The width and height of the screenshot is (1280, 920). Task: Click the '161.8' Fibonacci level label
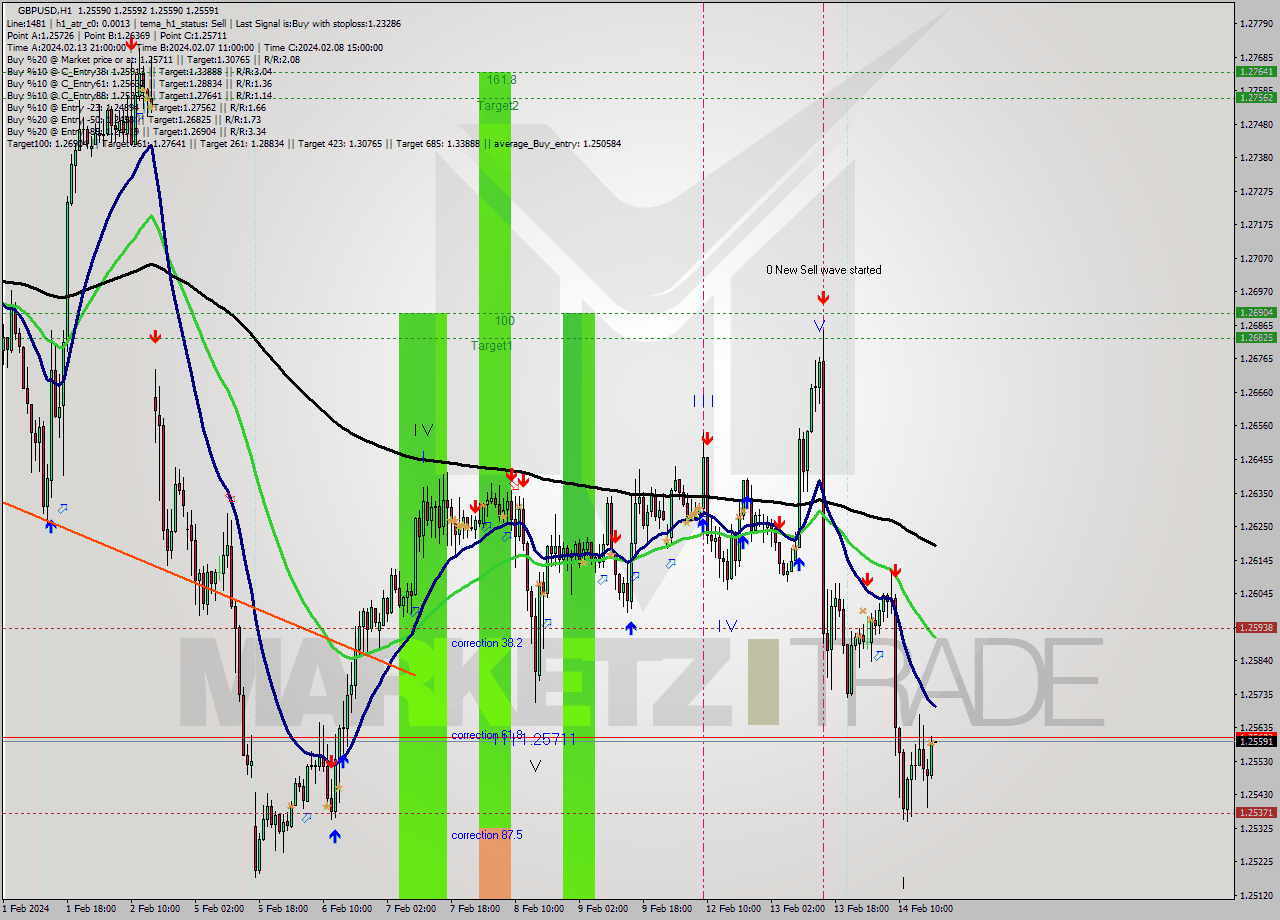point(502,79)
